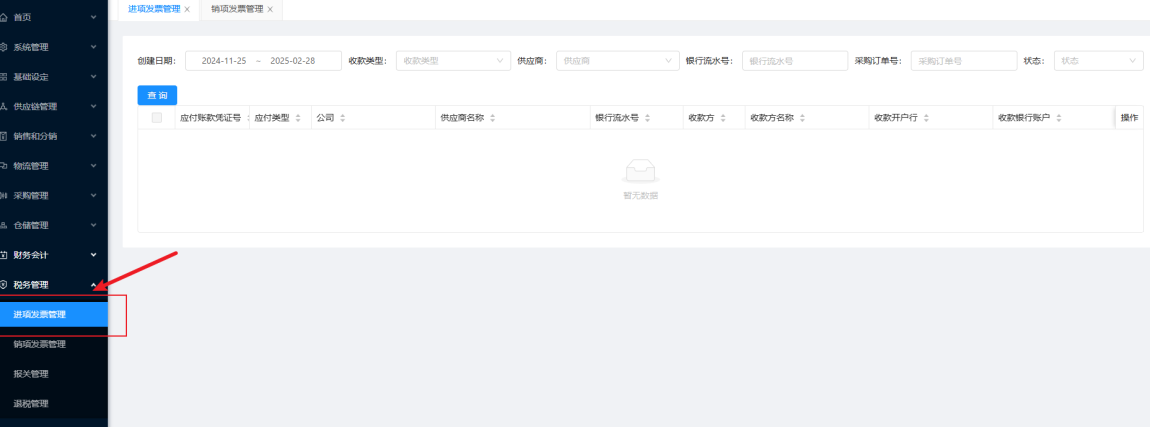This screenshot has width=1150, height=427.
Task: Switch to the 销项发票管理 tab
Action: pos(237,9)
